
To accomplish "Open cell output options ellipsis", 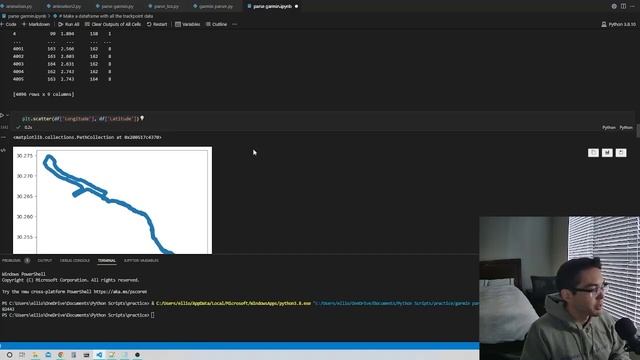I will coord(4,137).
